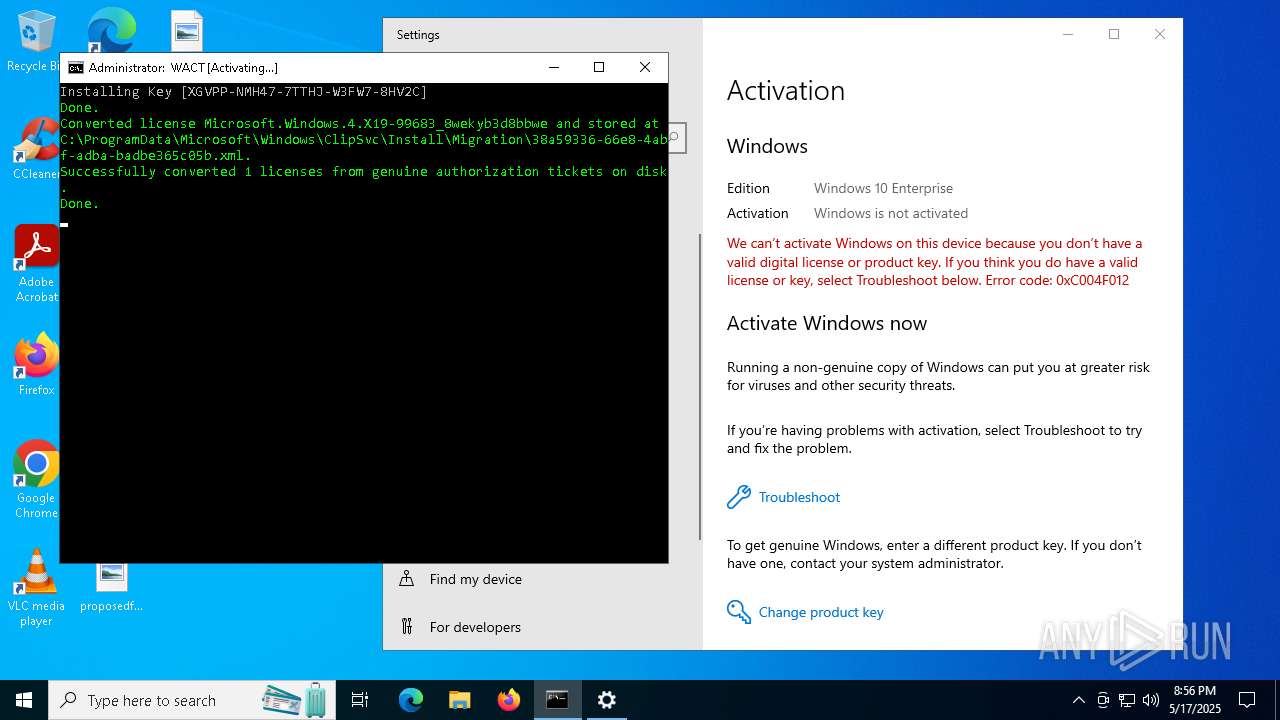Viewport: 1280px width, 720px height.
Task: Click the Activation page heading
Action: click(x=786, y=90)
